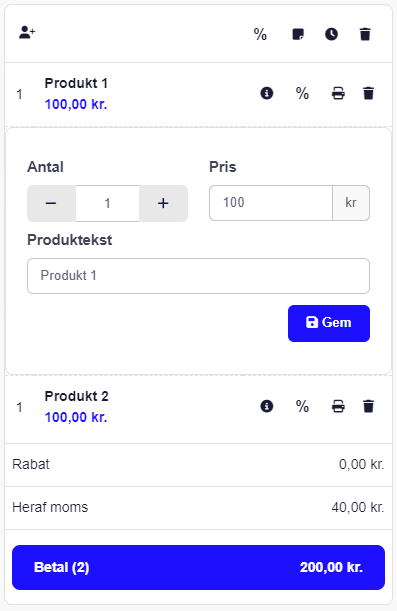
Task: Open the order note icon
Action: pos(298,34)
